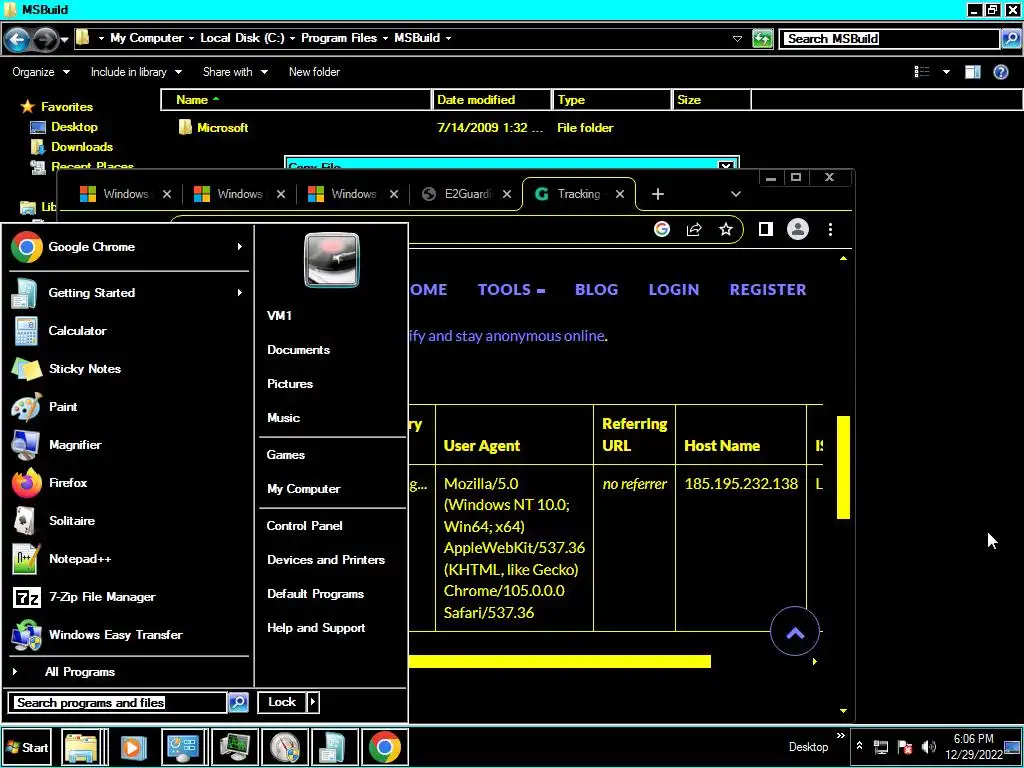
Task: Open 7-Zip File Manager
Action: tap(128, 597)
